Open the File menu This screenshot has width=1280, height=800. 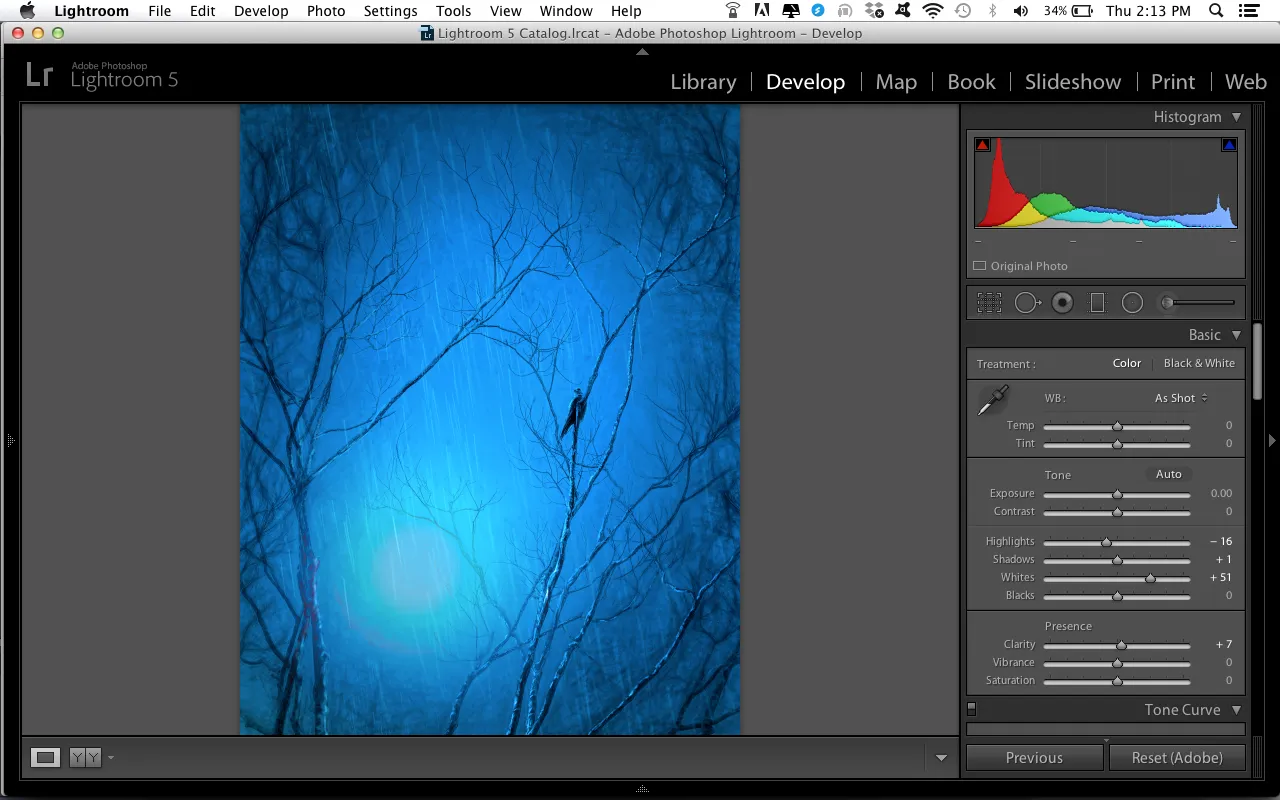(x=159, y=11)
